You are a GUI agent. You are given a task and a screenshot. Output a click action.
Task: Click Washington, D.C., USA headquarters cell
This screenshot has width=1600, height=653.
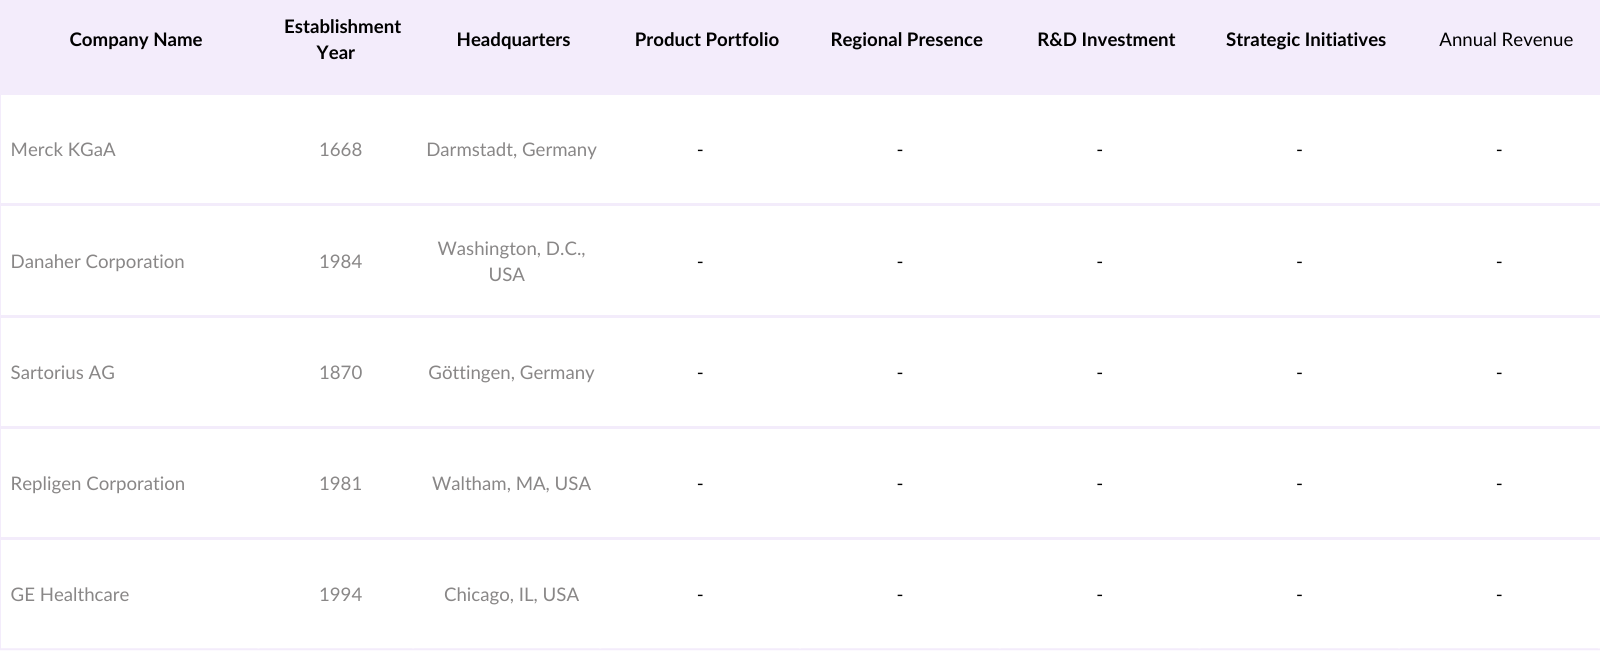[511, 261]
